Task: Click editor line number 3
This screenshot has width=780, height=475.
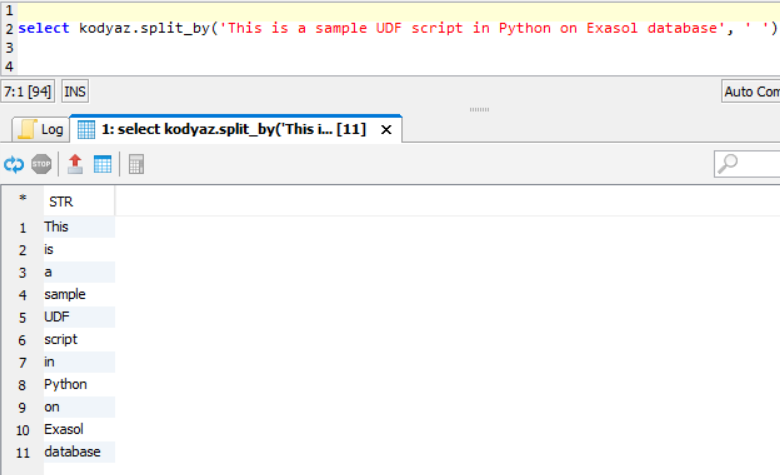Action: (9, 48)
